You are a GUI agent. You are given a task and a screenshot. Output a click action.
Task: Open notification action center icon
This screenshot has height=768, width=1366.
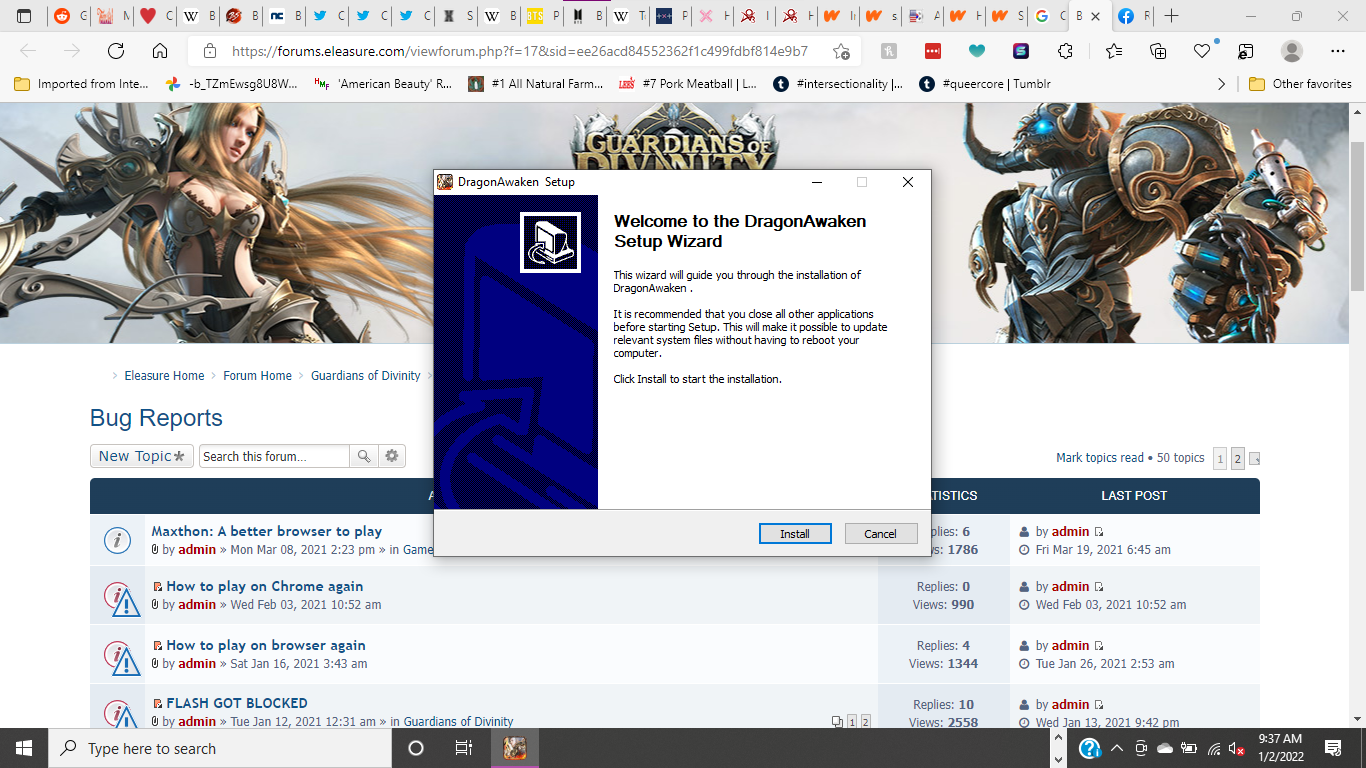[1333, 748]
